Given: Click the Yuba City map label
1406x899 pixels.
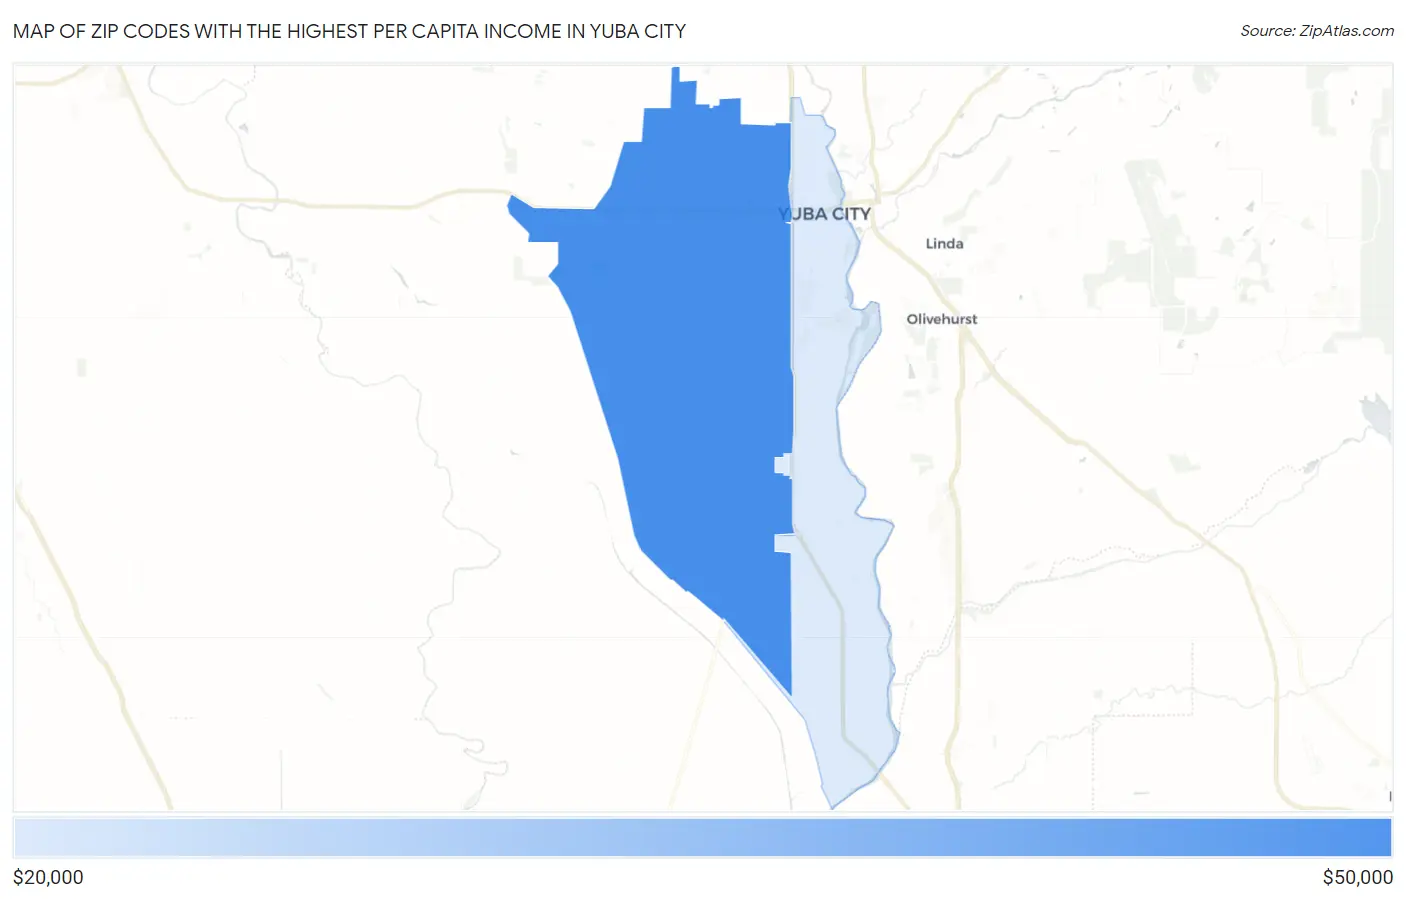Looking at the screenshot, I should [x=825, y=214].
